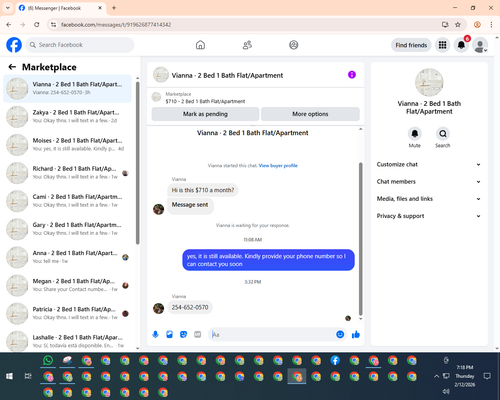
Task: Click Find friends button
Action: pyautogui.click(x=411, y=45)
